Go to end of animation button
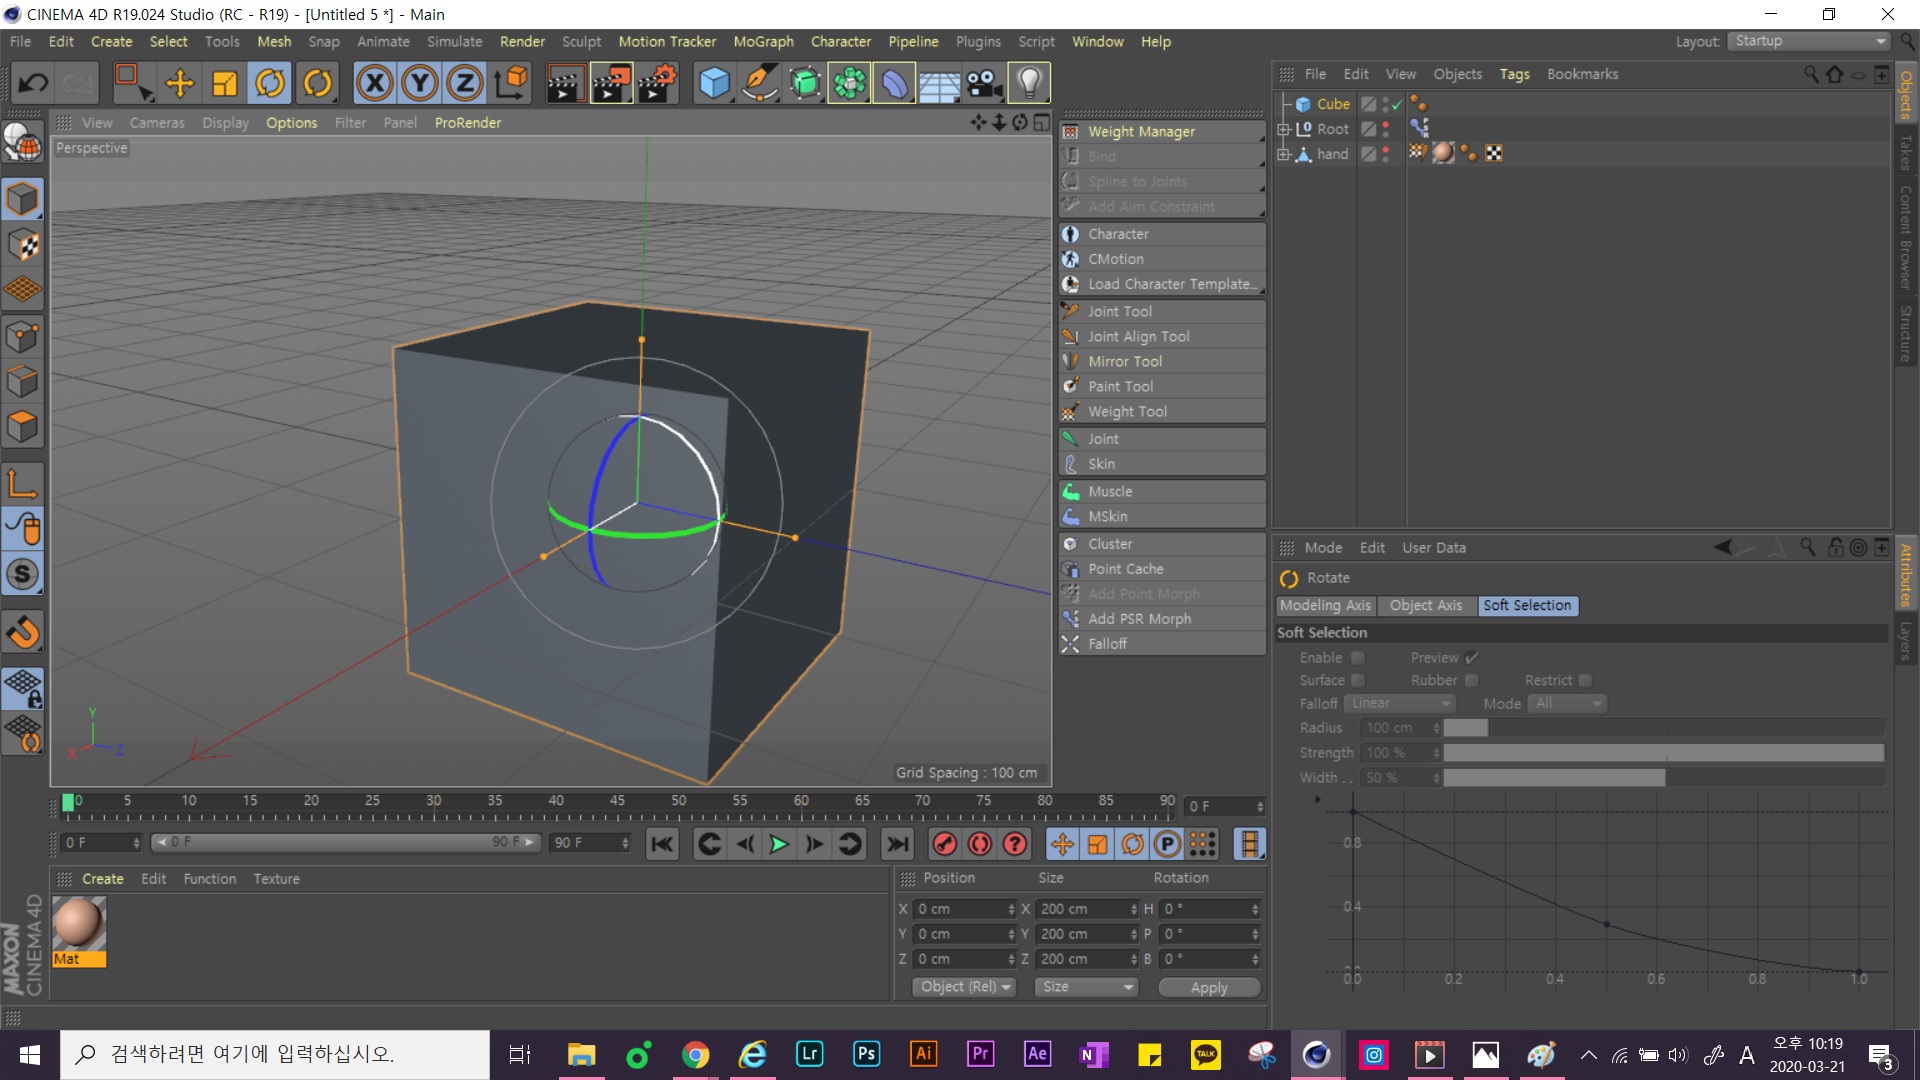 [x=898, y=844]
